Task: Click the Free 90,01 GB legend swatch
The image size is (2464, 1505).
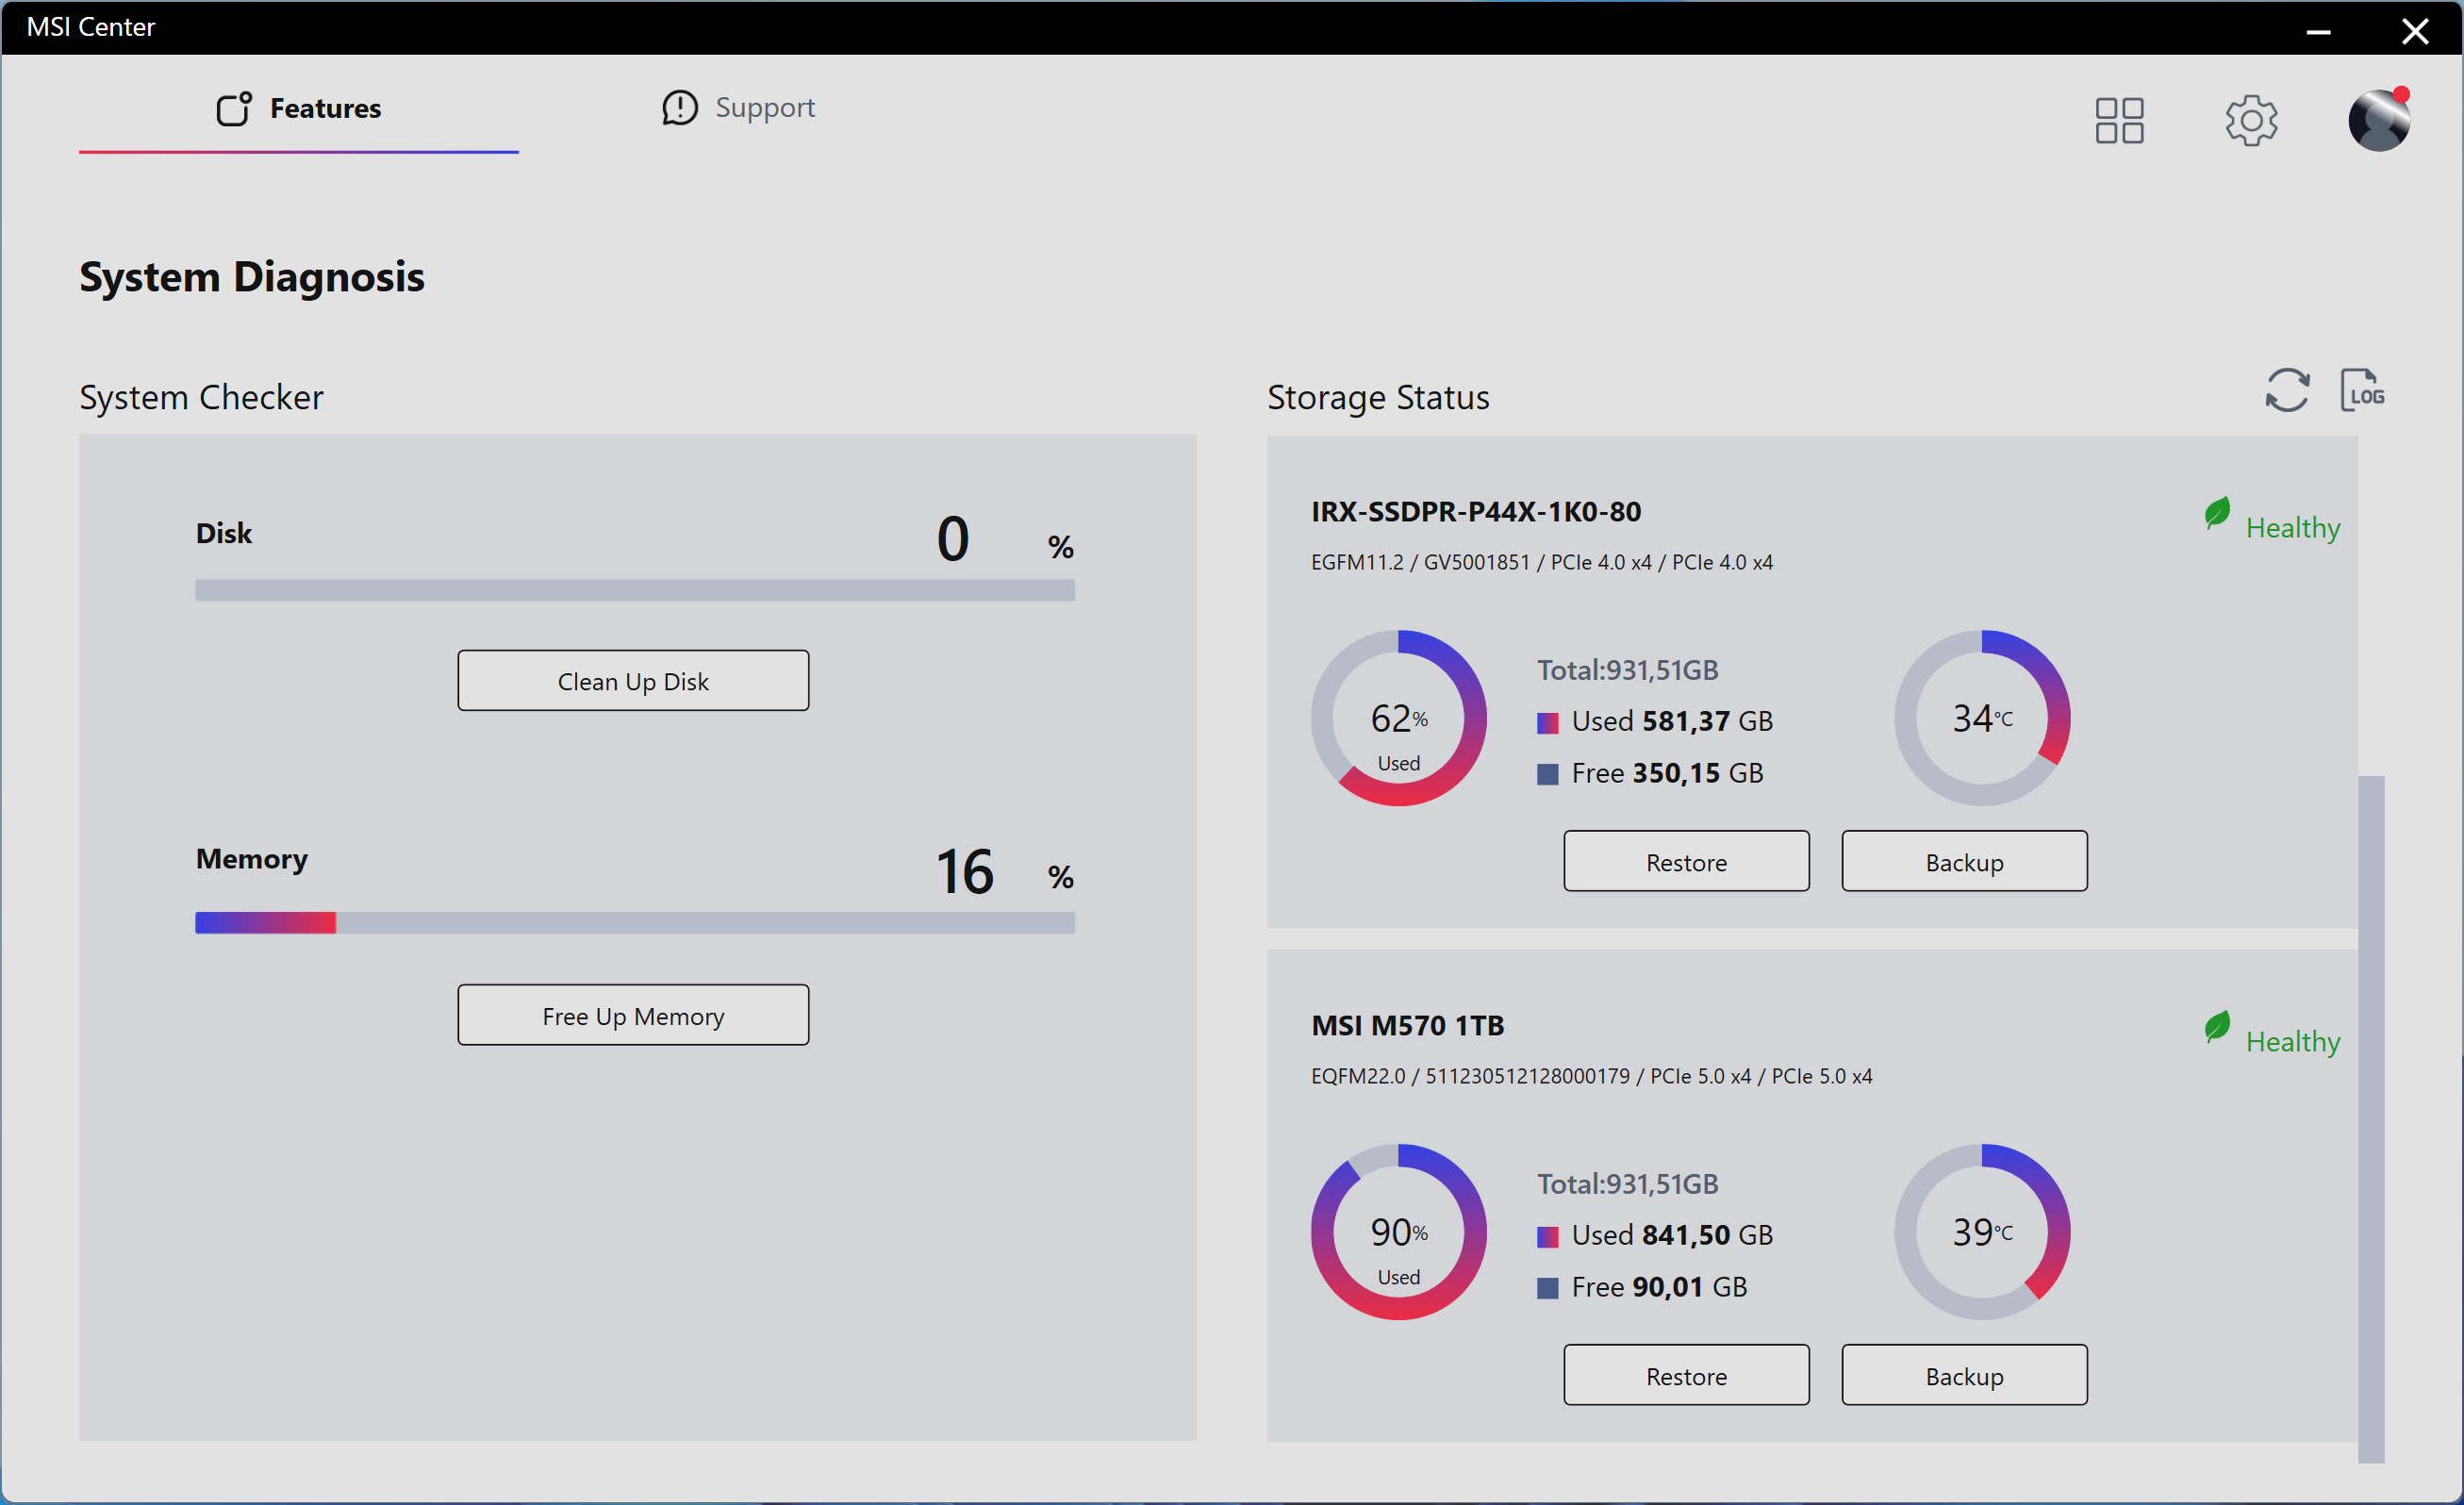Action: click(x=1547, y=1289)
